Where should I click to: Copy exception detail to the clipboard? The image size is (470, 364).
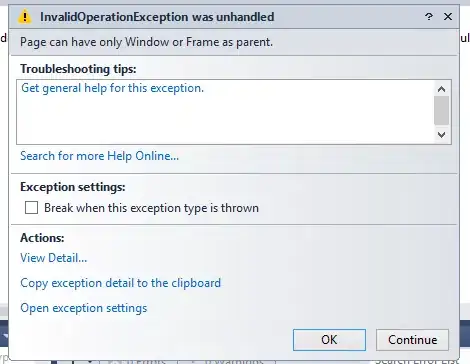(120, 283)
